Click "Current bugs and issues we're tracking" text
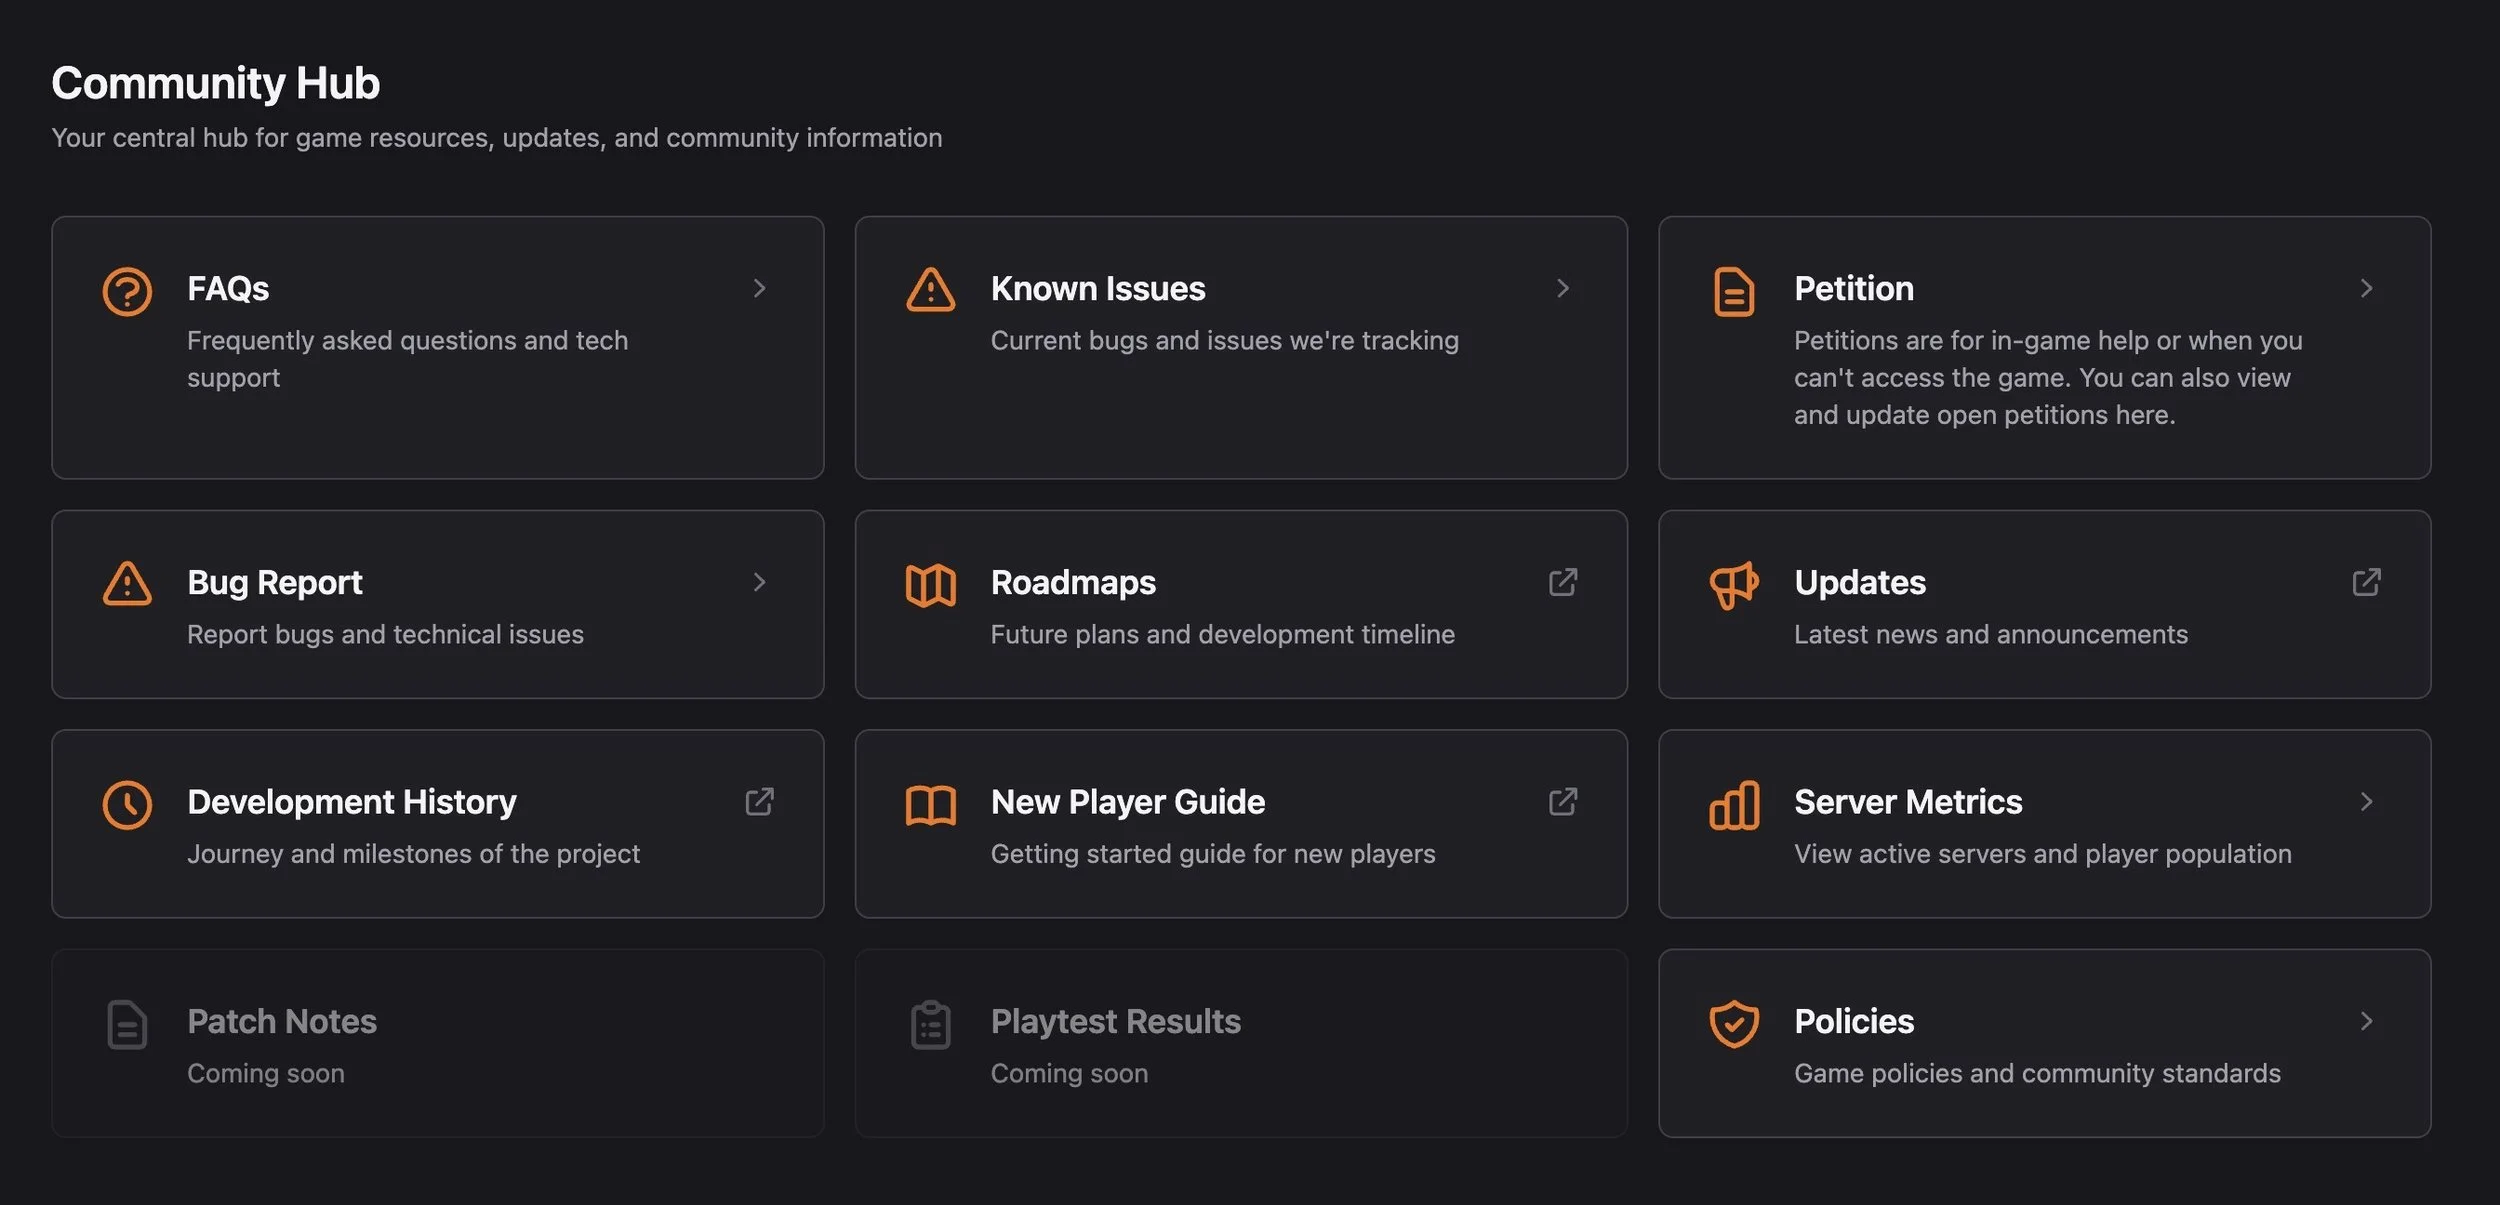This screenshot has width=2500, height=1205. tap(1224, 340)
